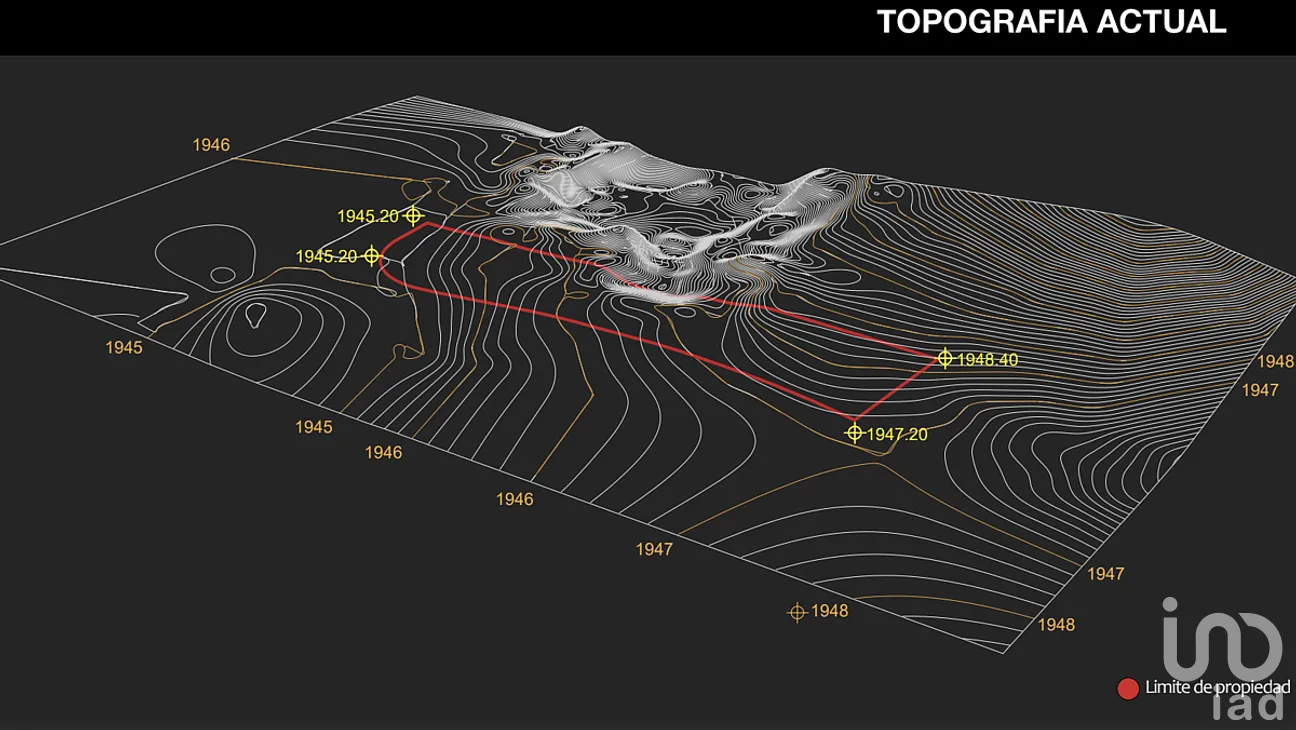Click the orange 1948 survey point crosshair
Viewport: 1296px width, 730px height.
tap(797, 612)
